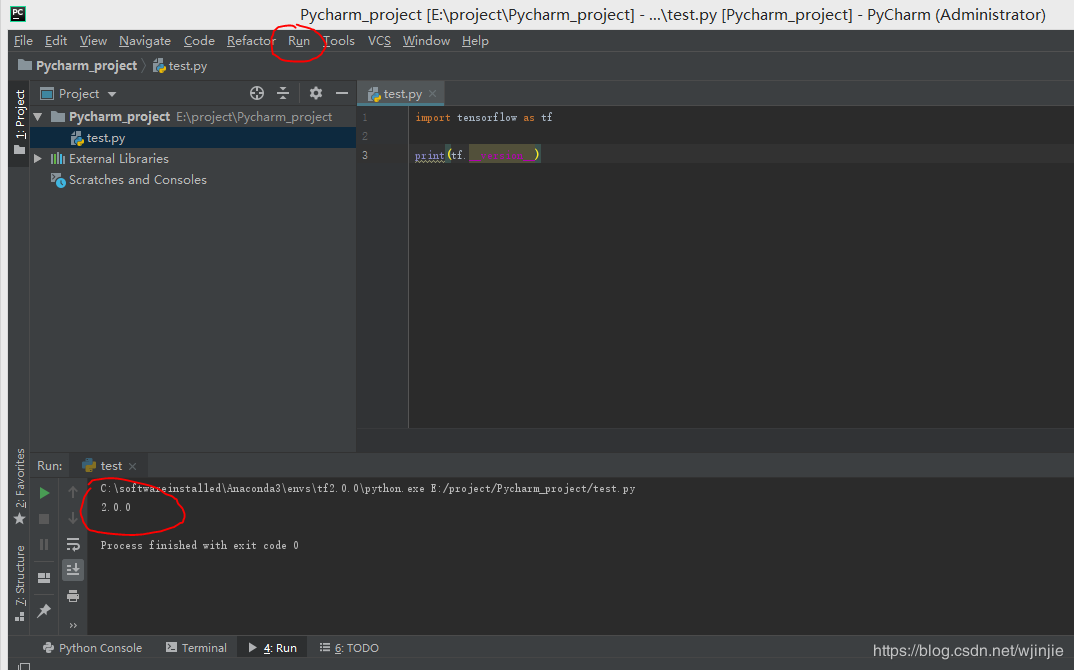Open Project panel settings gear
The height and width of the screenshot is (670, 1074).
click(x=316, y=93)
